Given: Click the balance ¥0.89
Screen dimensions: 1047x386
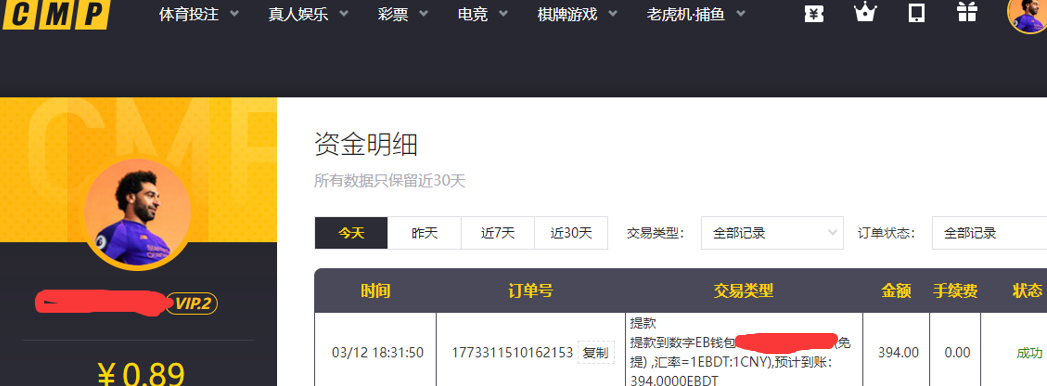Looking at the screenshot, I should 140,374.
